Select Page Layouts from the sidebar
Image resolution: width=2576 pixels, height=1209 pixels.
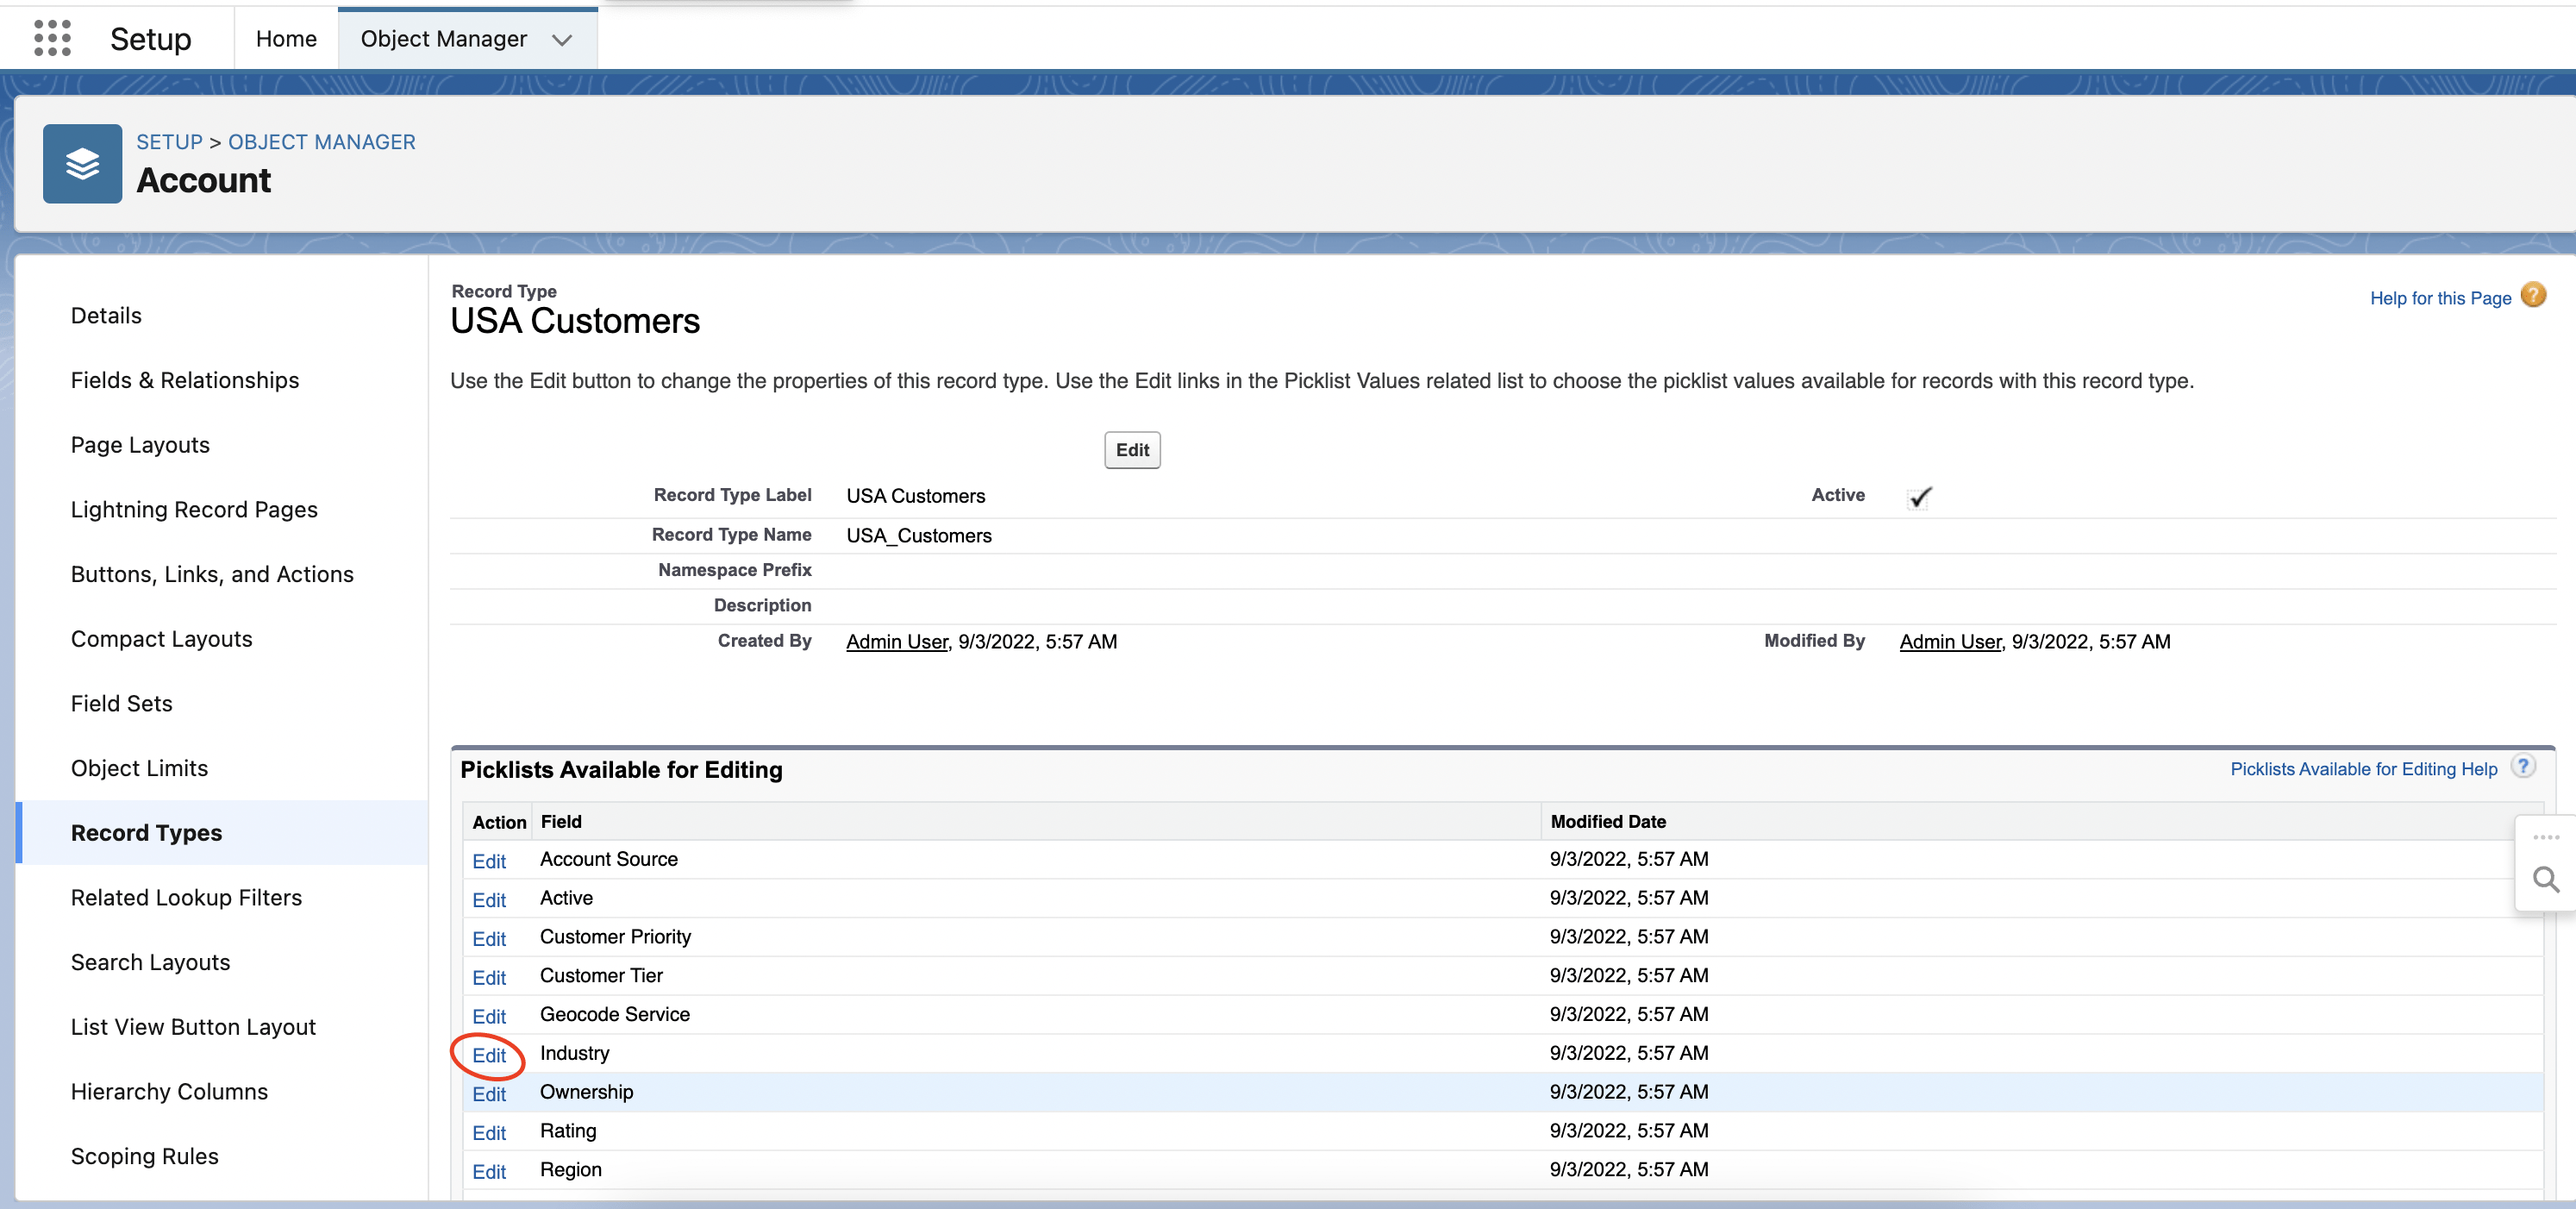tap(140, 445)
